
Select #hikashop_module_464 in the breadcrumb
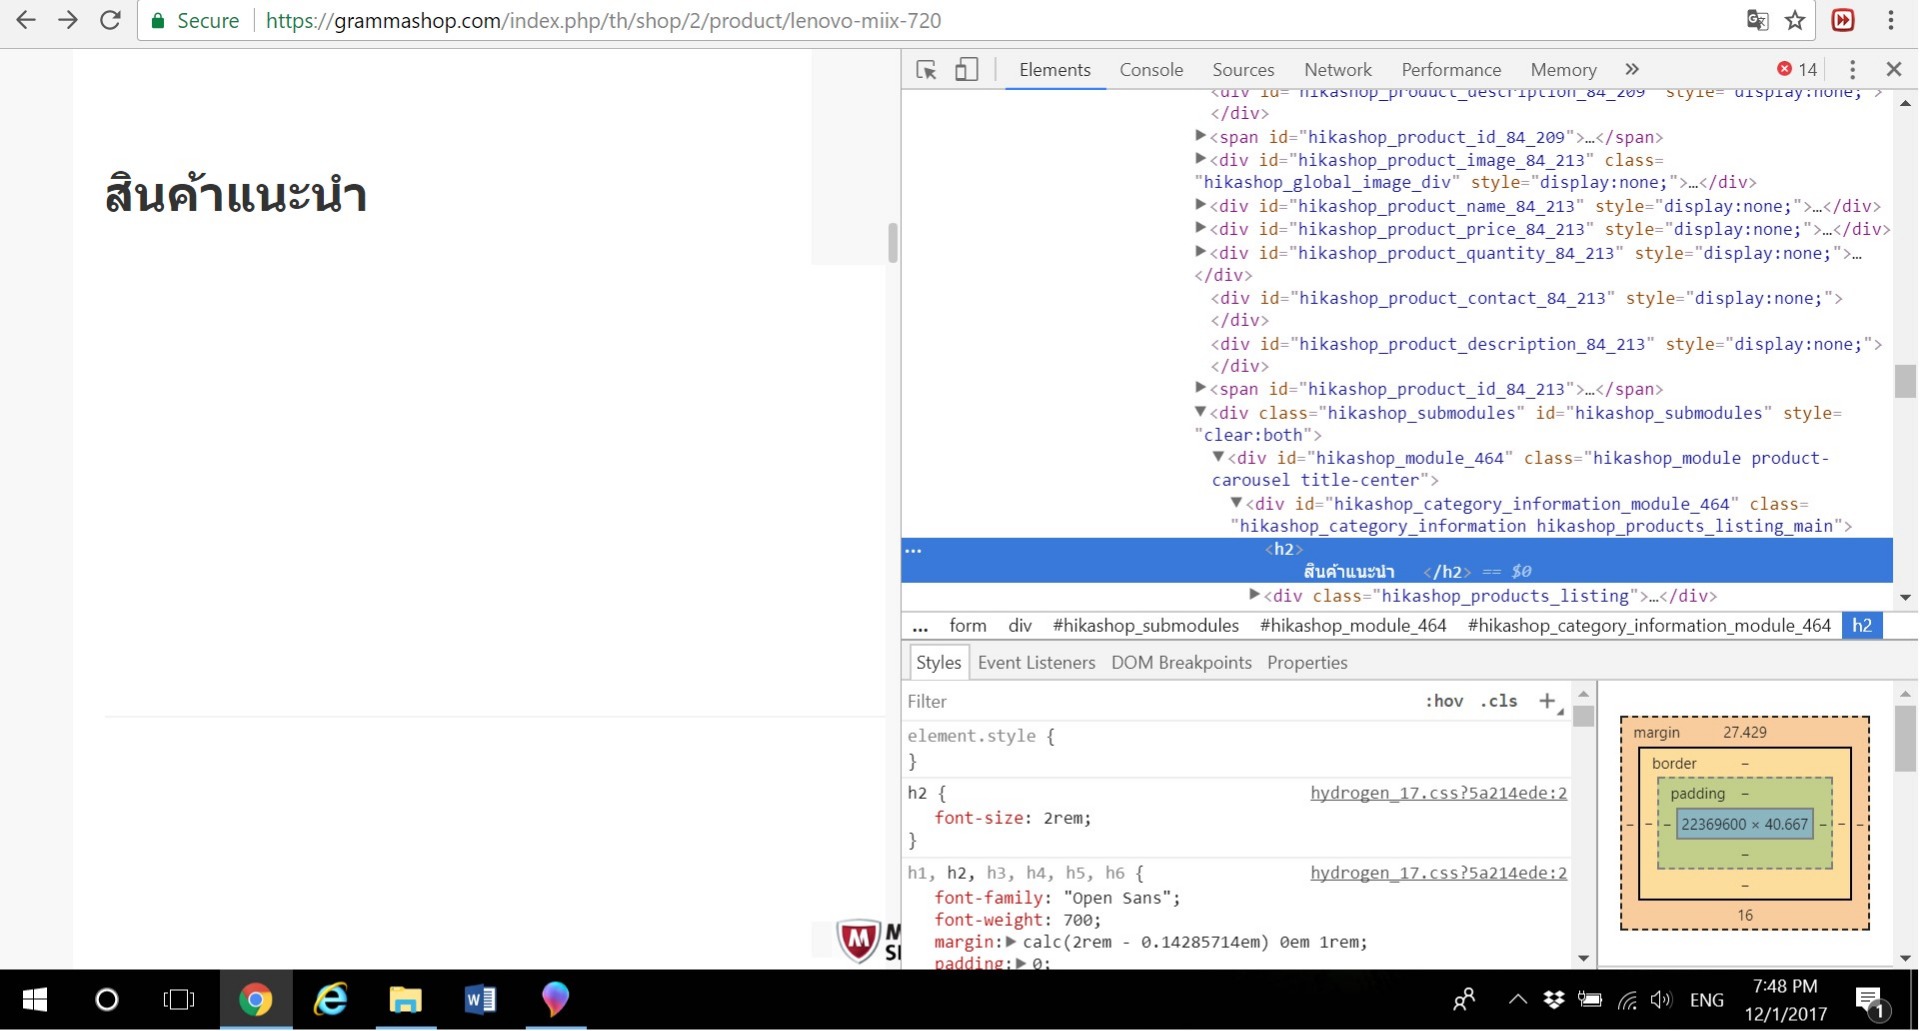(x=1353, y=626)
